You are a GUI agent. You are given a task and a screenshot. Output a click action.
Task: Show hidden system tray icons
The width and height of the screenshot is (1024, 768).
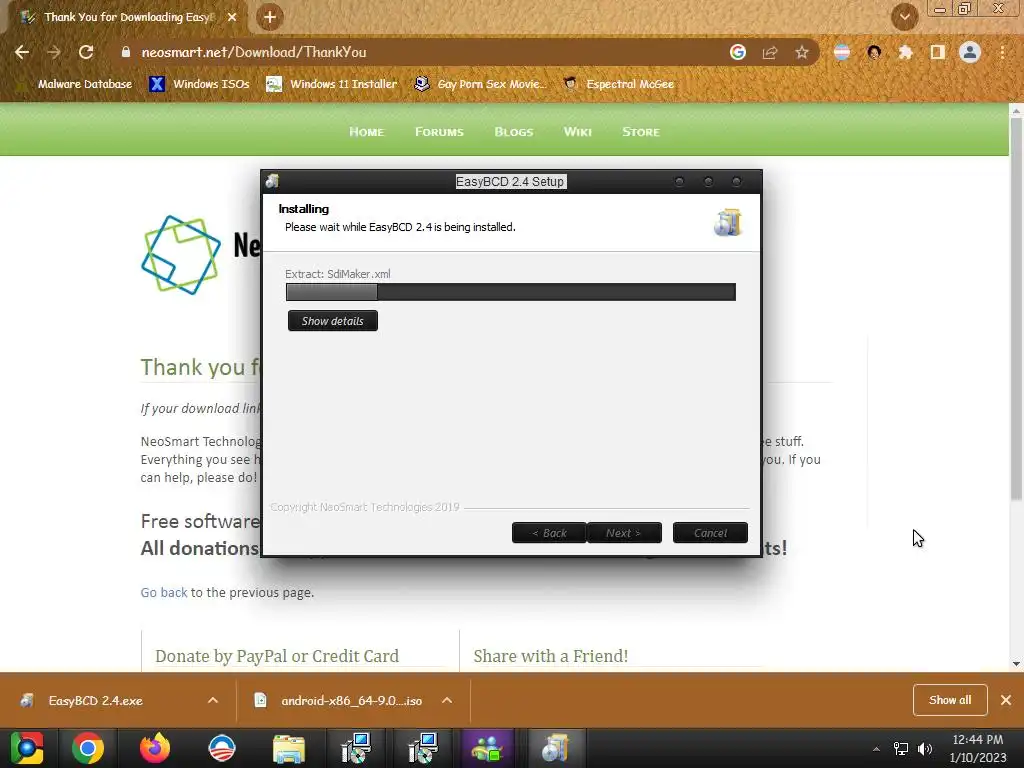point(876,749)
